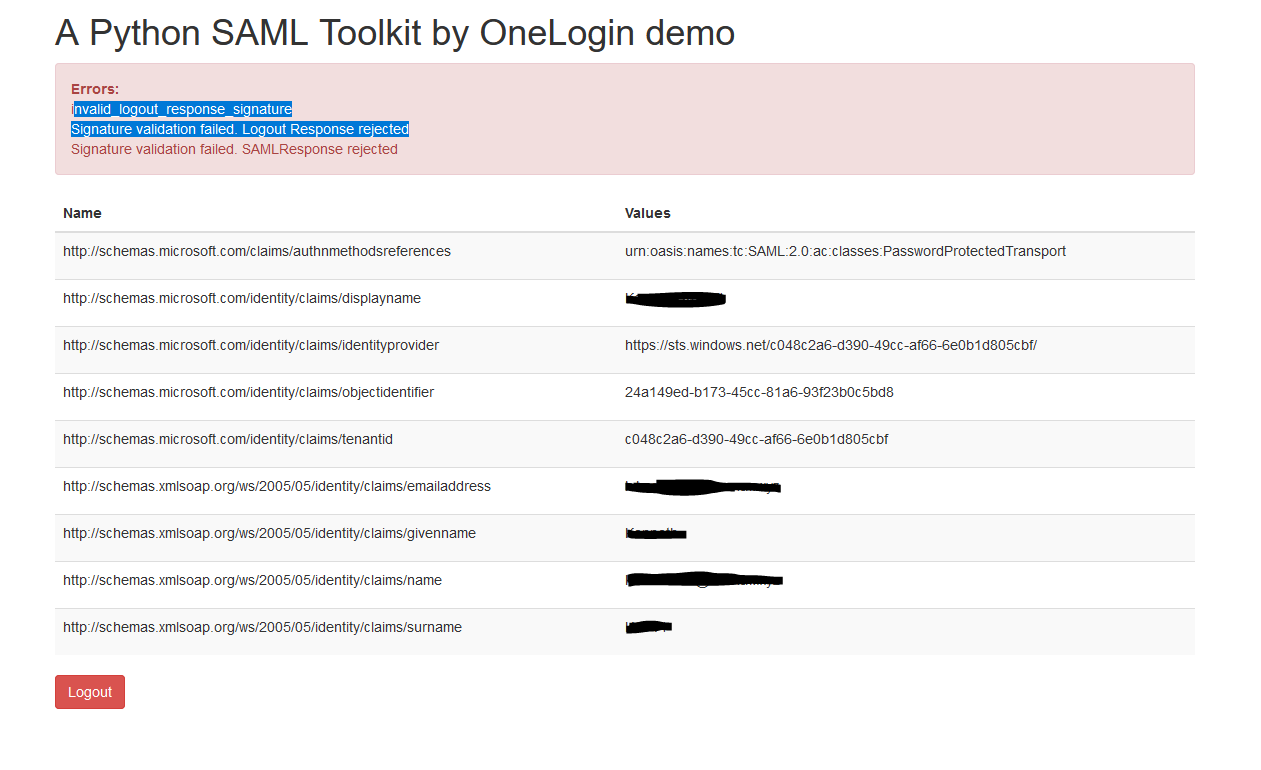The height and width of the screenshot is (770, 1261).
Task: Click the 'Errors:' label in the error panel
Action: click(x=92, y=88)
